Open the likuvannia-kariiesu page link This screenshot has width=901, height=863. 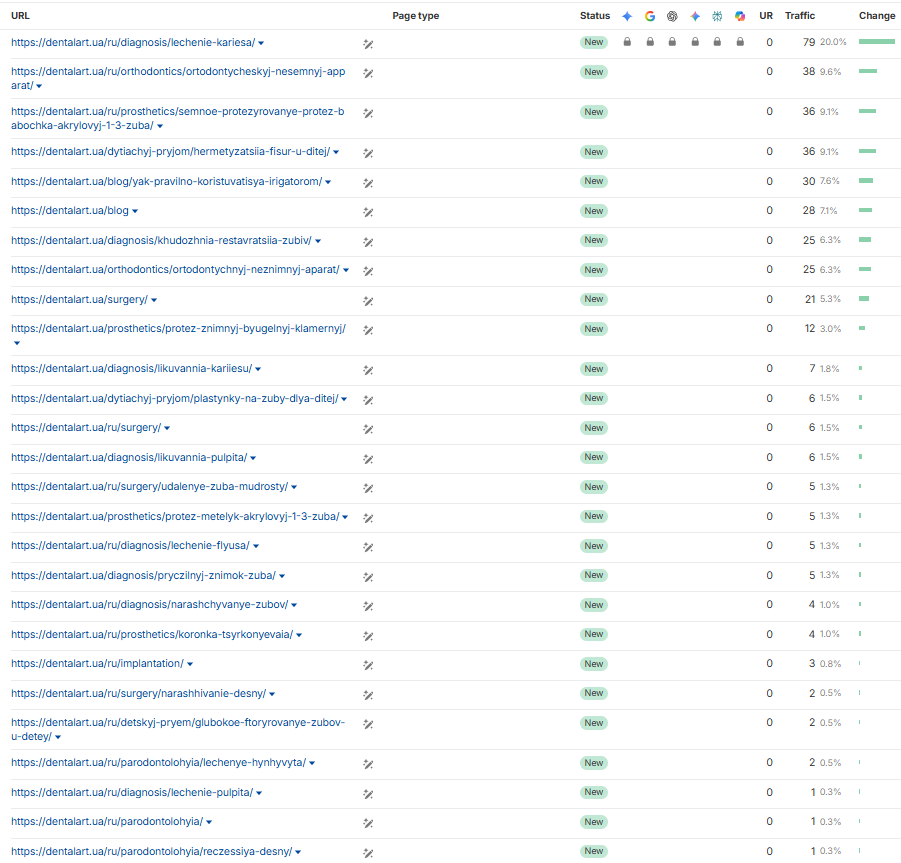click(x=132, y=368)
